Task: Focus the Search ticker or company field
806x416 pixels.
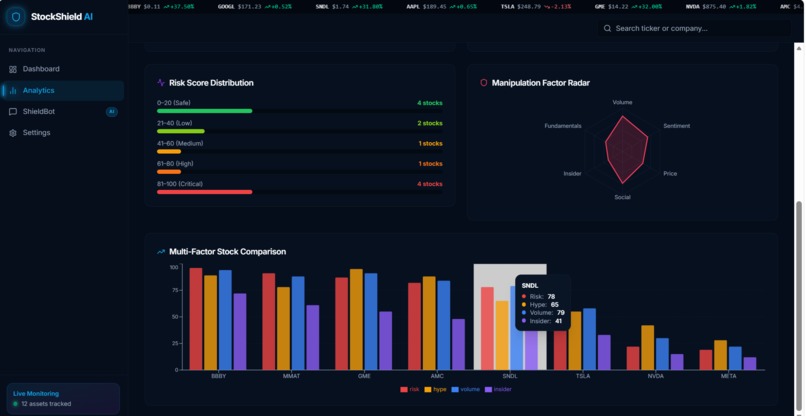Action: pyautogui.click(x=694, y=28)
